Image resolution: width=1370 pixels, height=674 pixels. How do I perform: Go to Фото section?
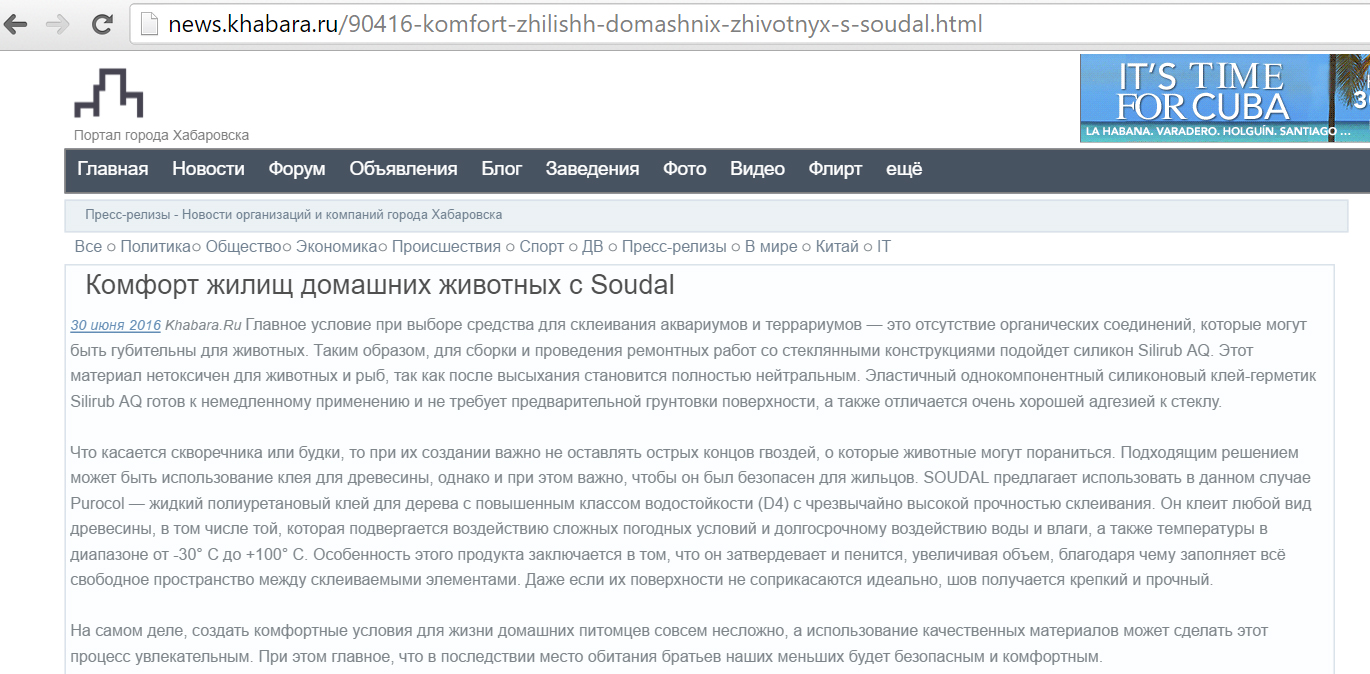tap(685, 169)
